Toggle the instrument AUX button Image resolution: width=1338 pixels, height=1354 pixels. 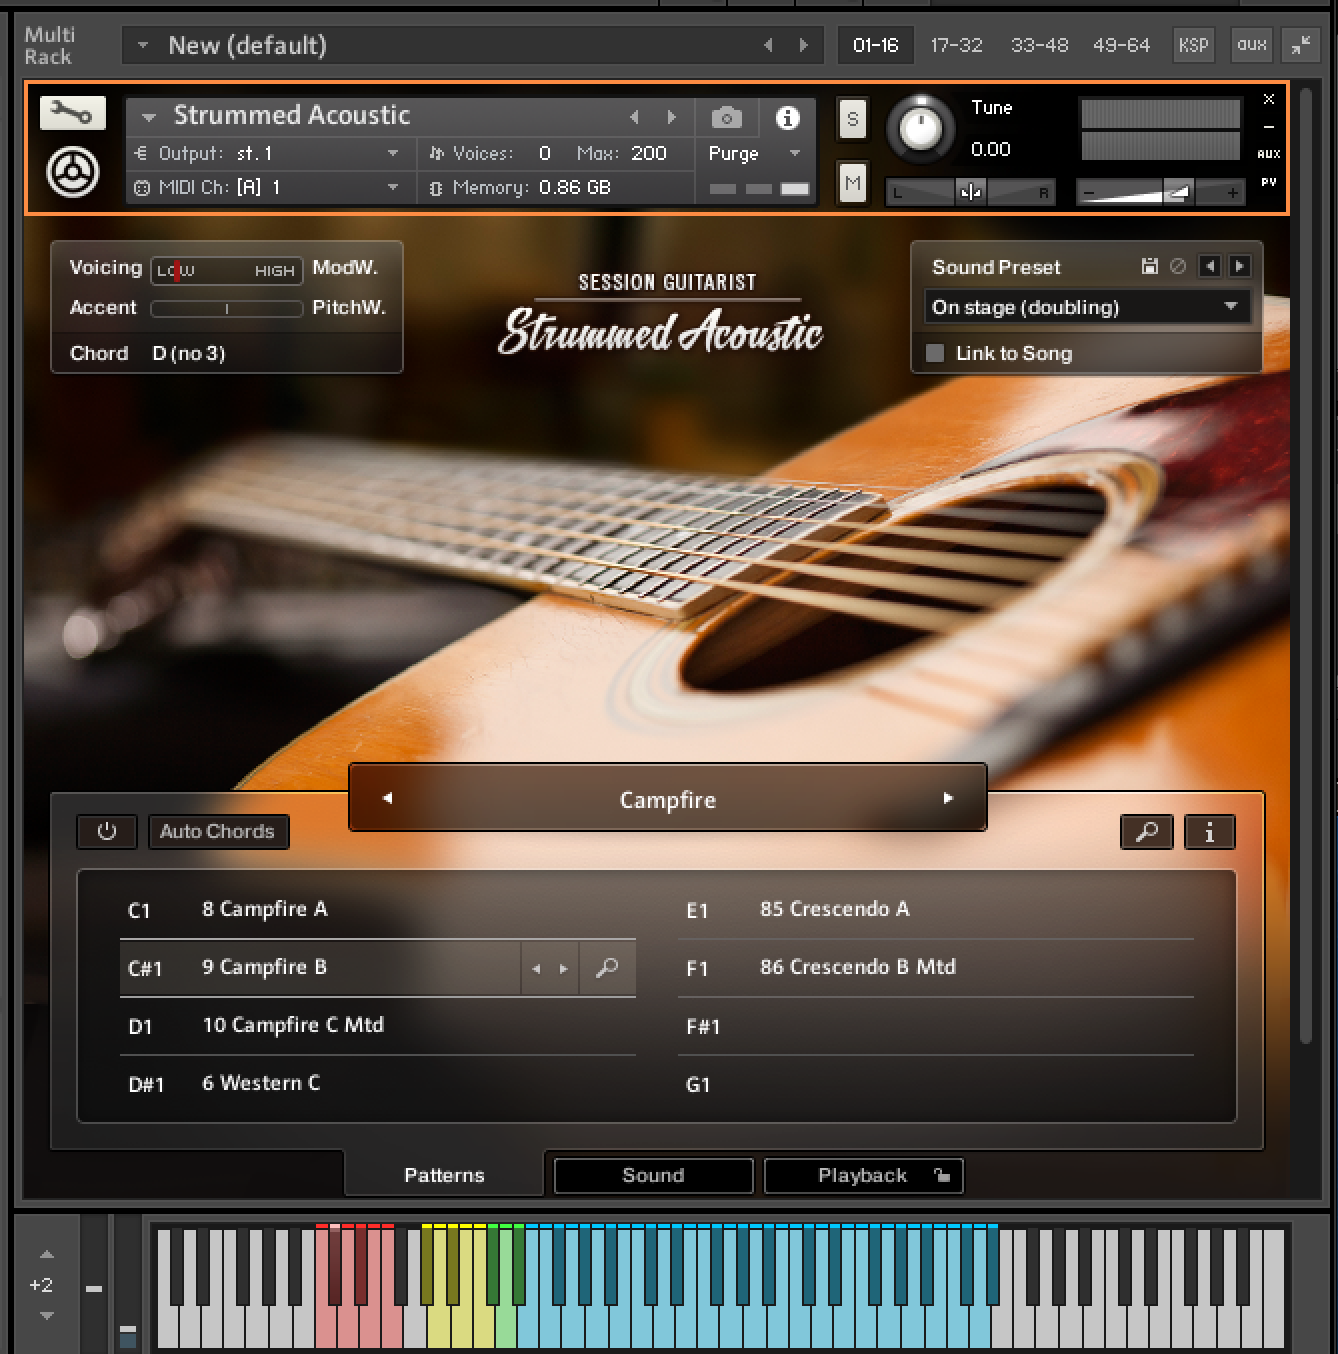pos(1269,154)
